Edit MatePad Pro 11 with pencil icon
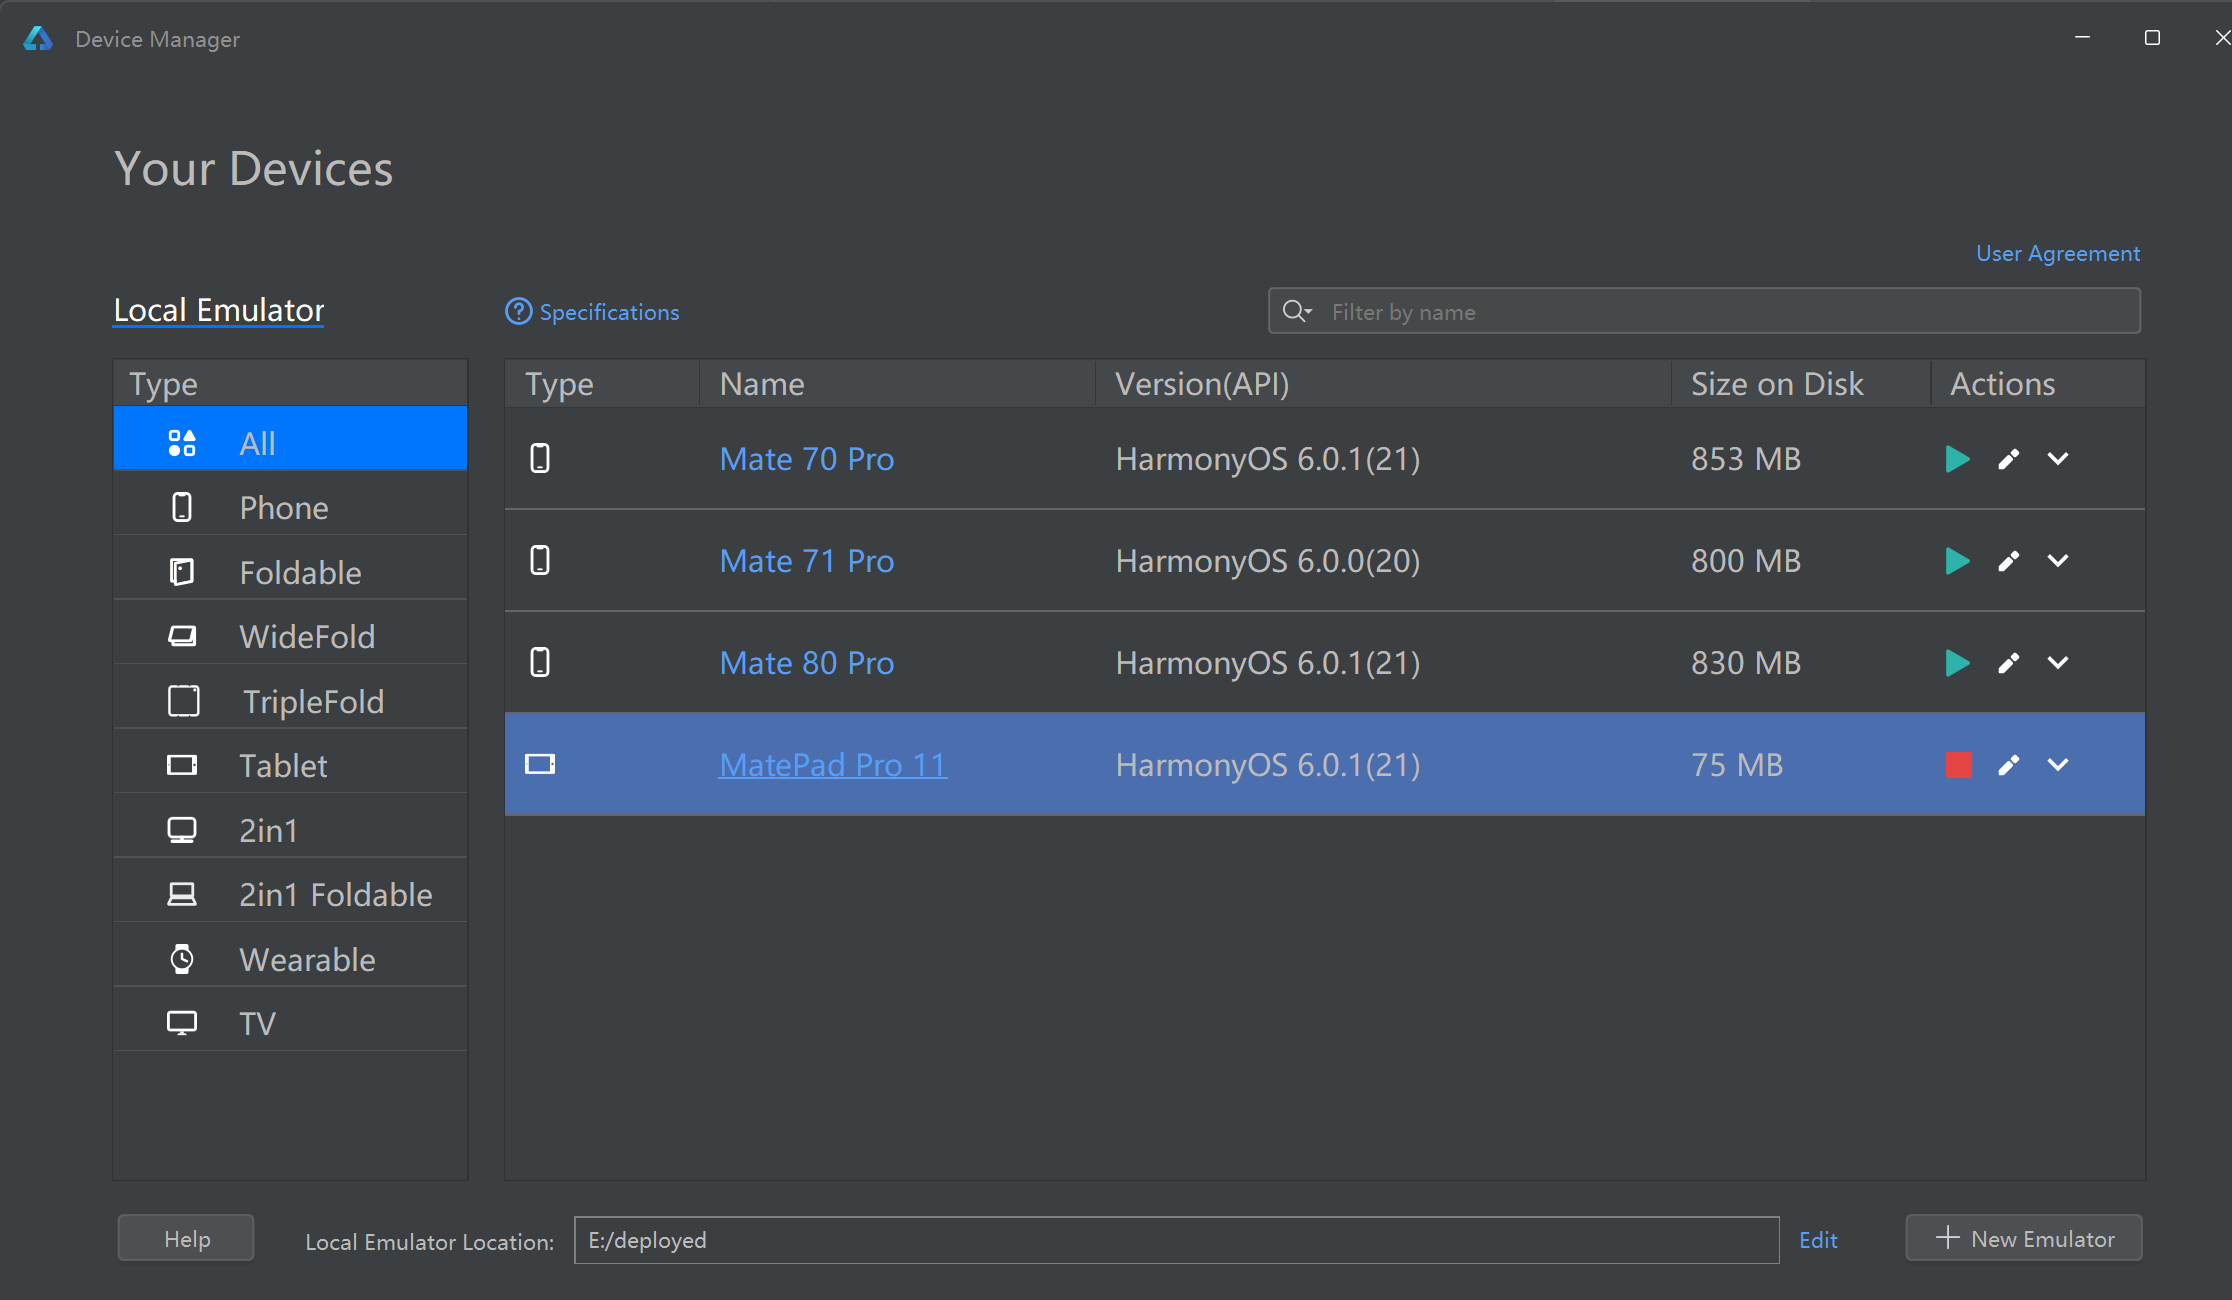The height and width of the screenshot is (1300, 2232). 2008,765
